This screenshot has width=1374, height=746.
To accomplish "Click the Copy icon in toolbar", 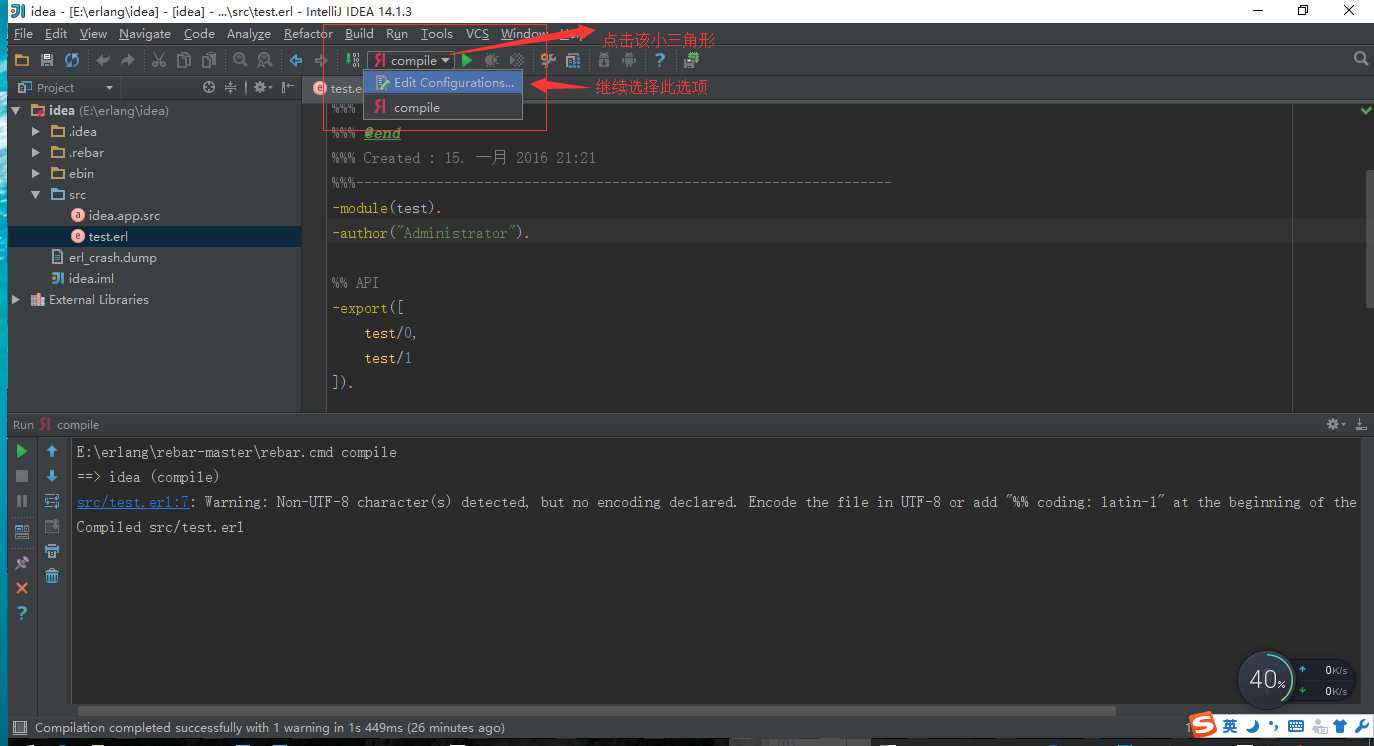I will click(183, 61).
